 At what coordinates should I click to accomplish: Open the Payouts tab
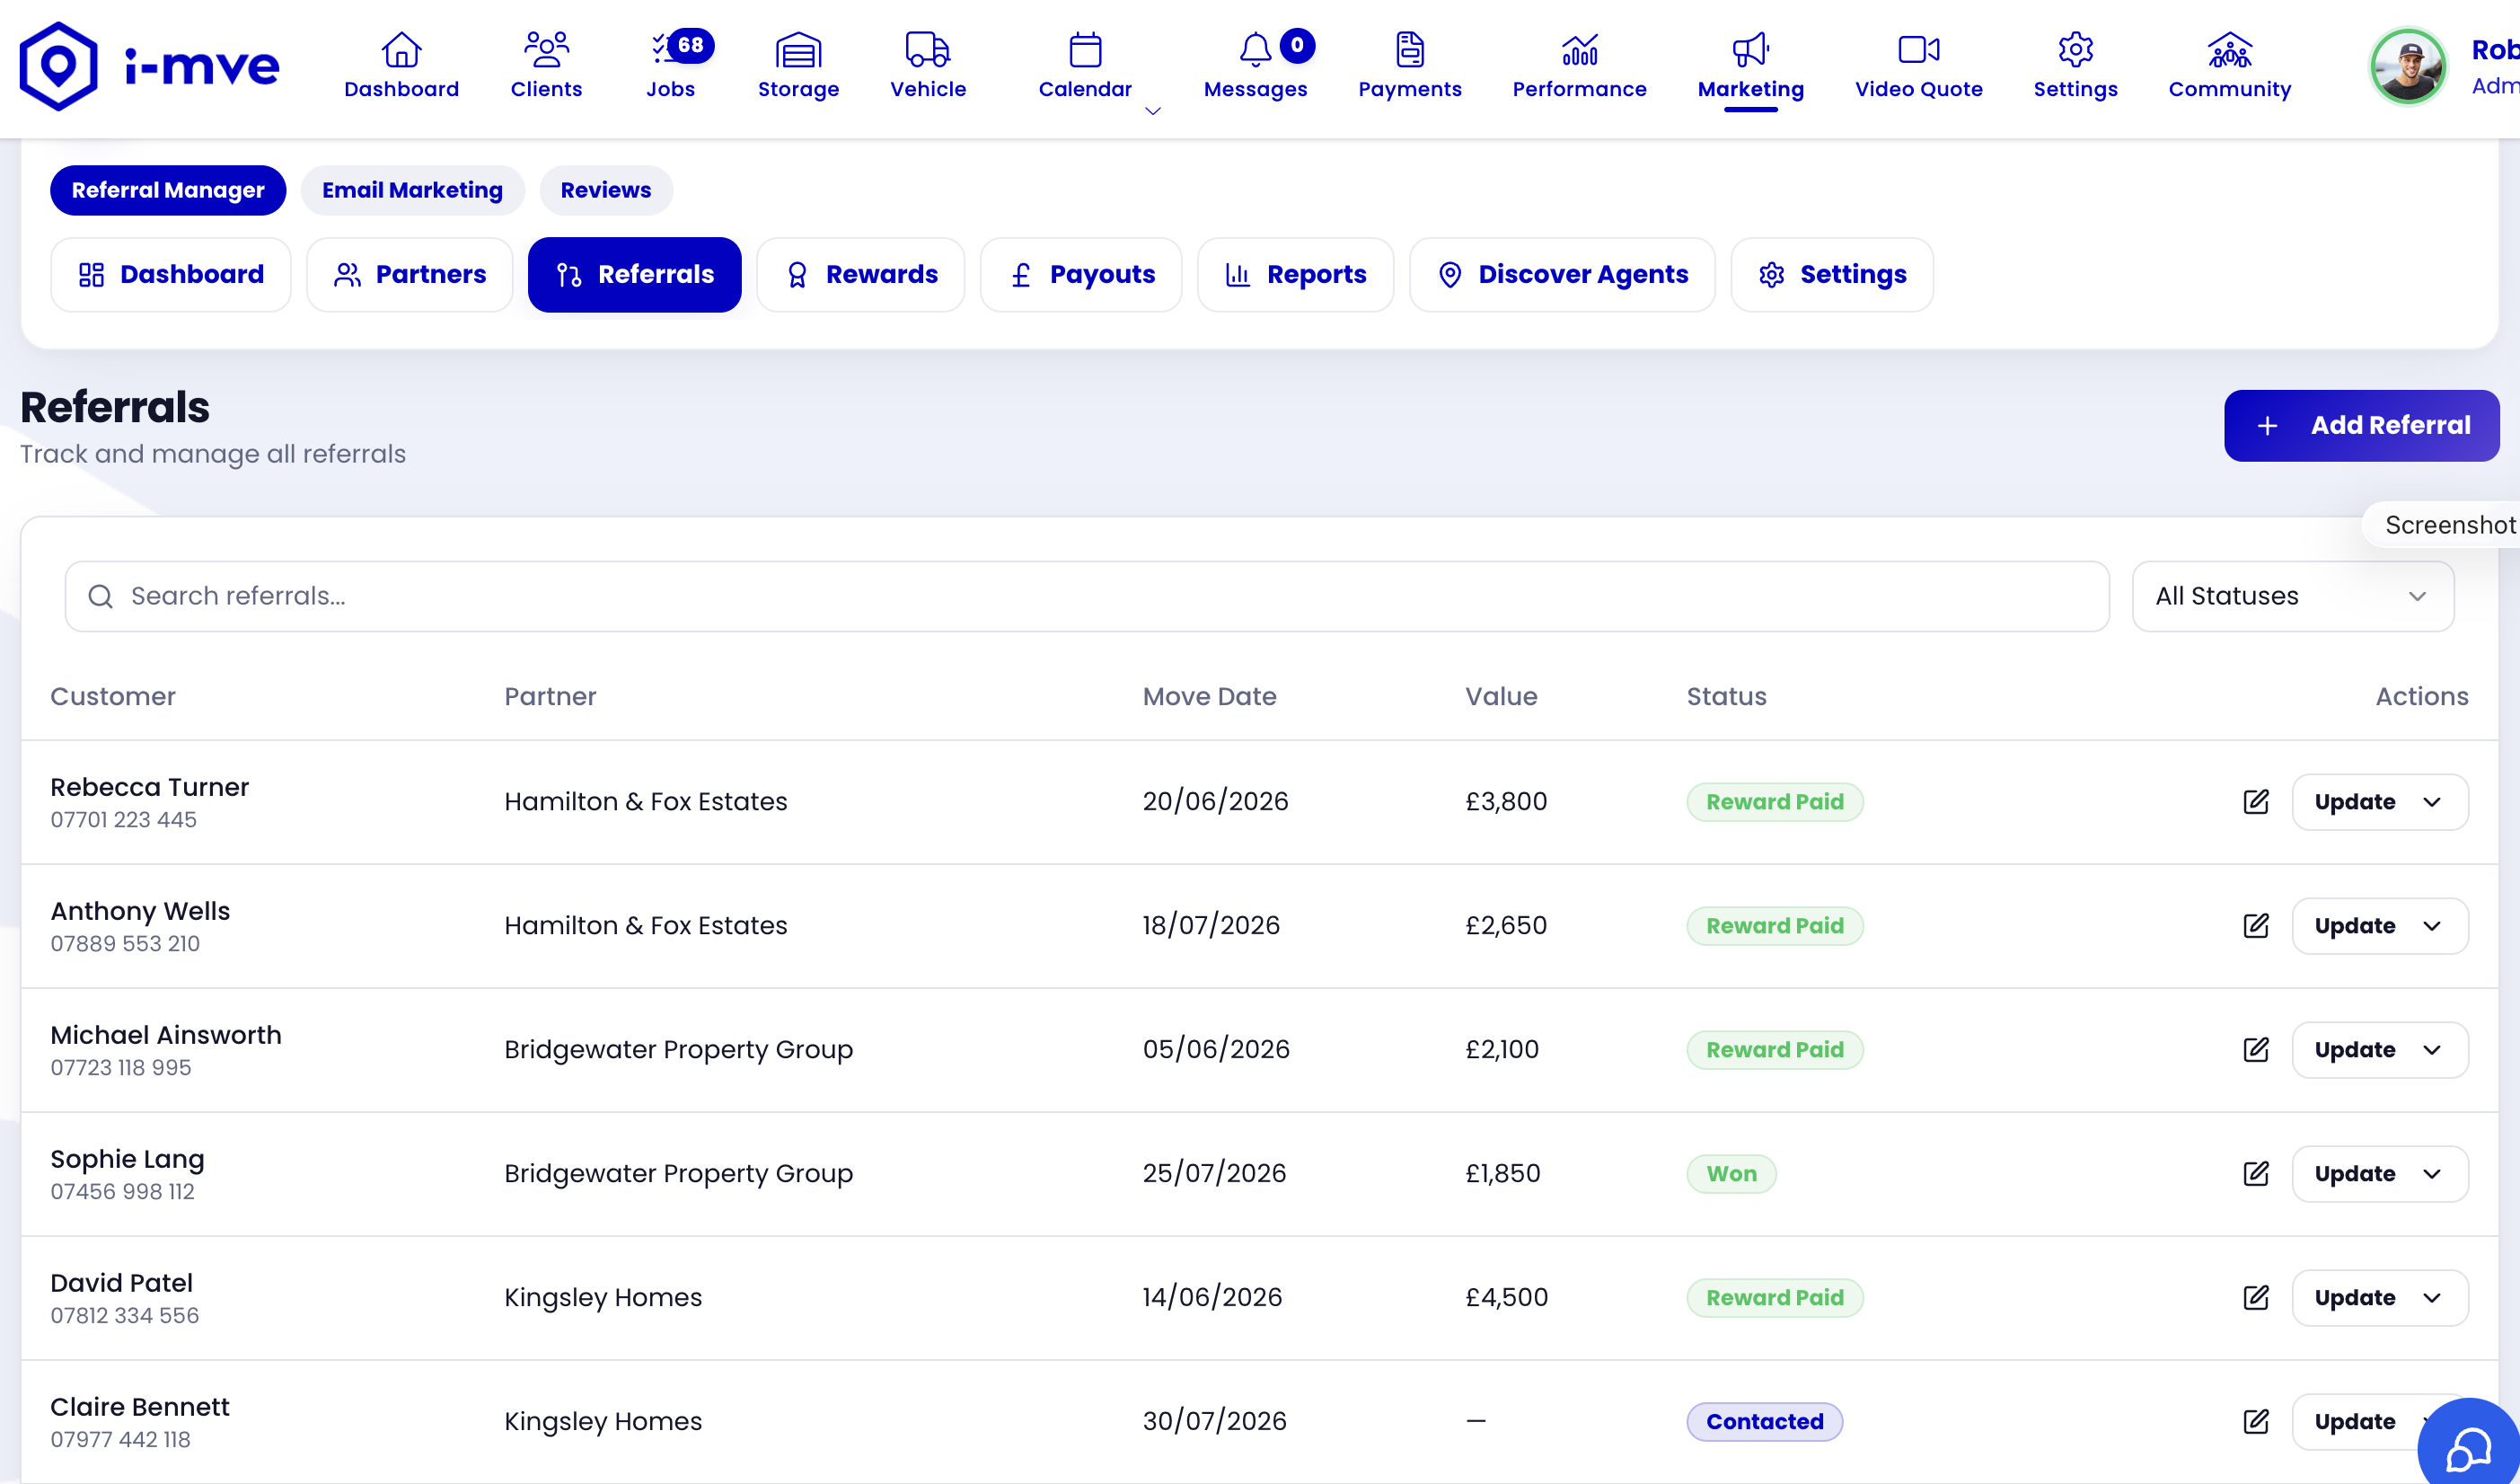(x=1081, y=274)
